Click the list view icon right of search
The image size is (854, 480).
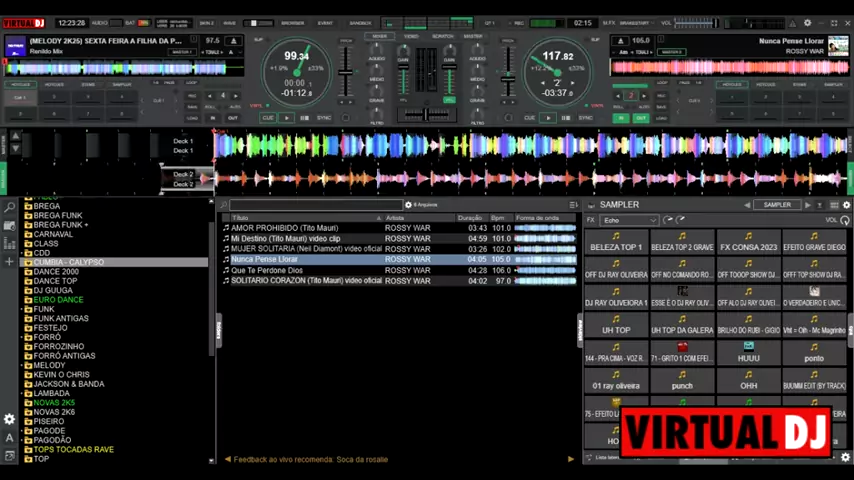(573, 205)
